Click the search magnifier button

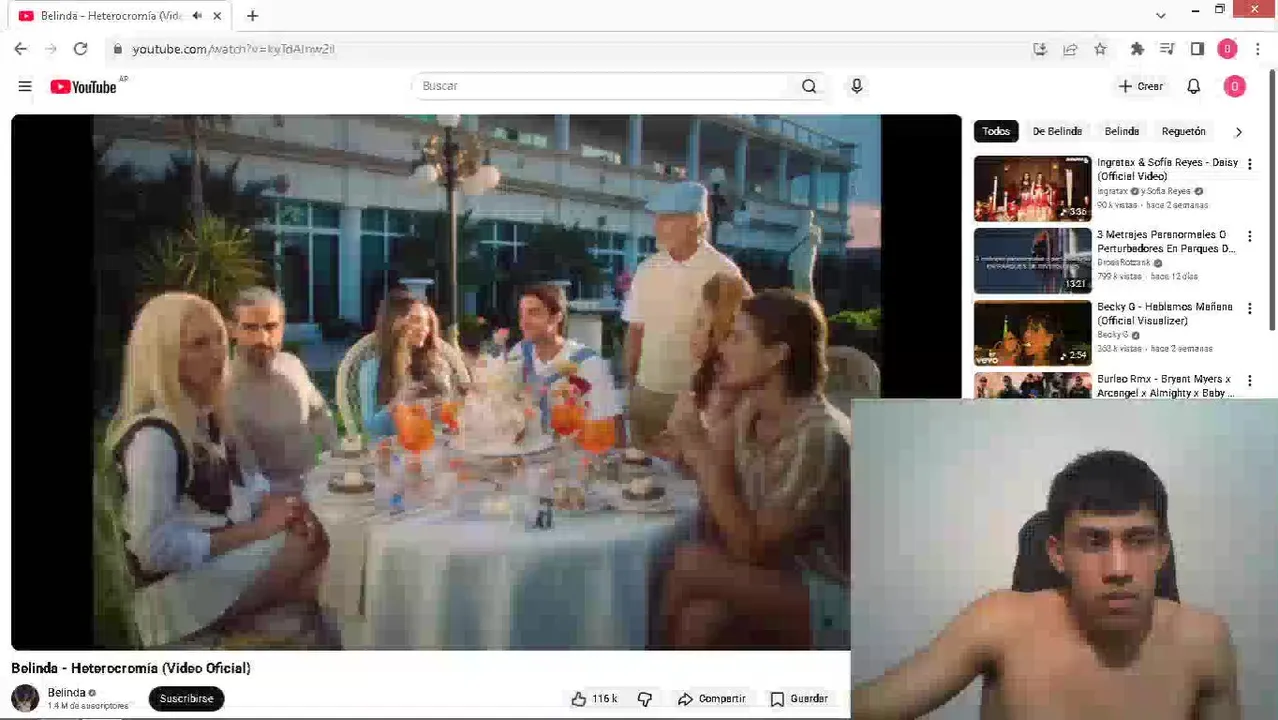point(809,86)
